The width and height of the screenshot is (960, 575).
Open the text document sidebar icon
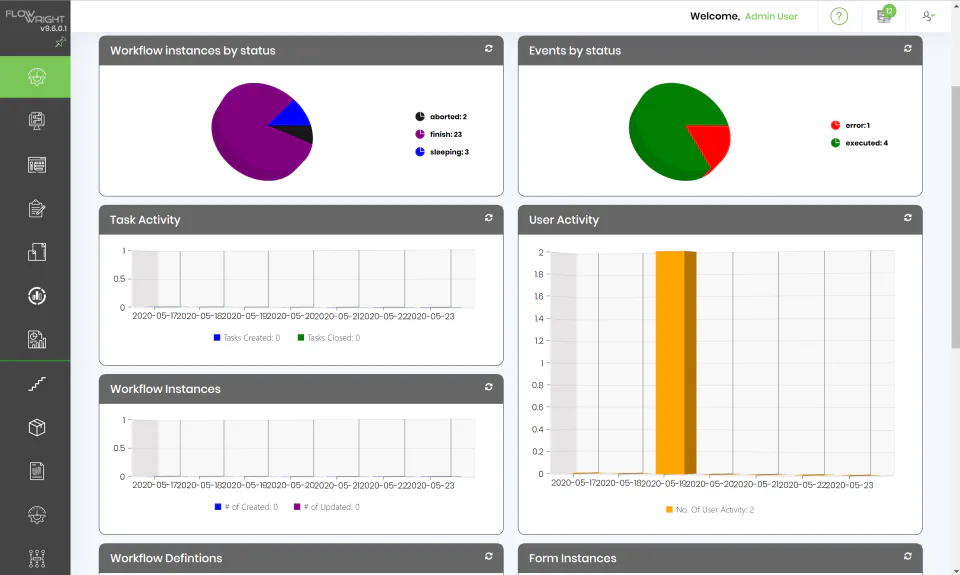click(36, 471)
